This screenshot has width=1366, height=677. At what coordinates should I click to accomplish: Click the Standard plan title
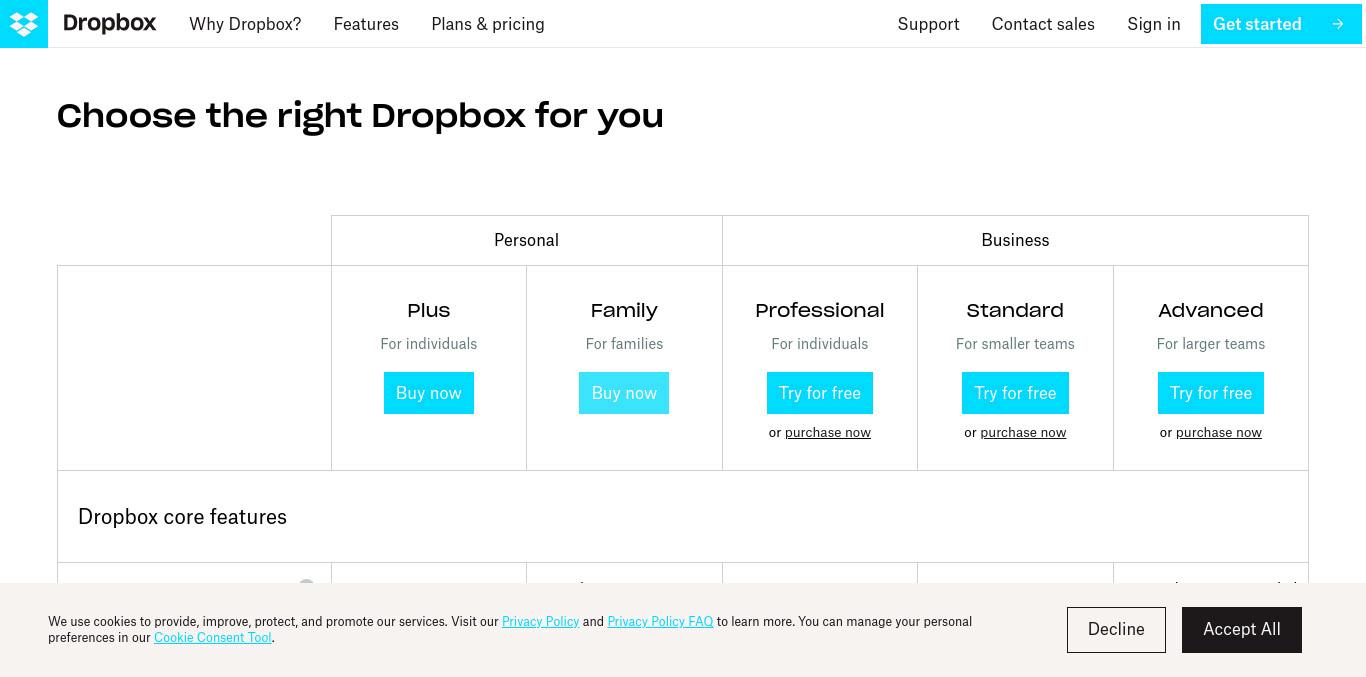coord(1015,311)
